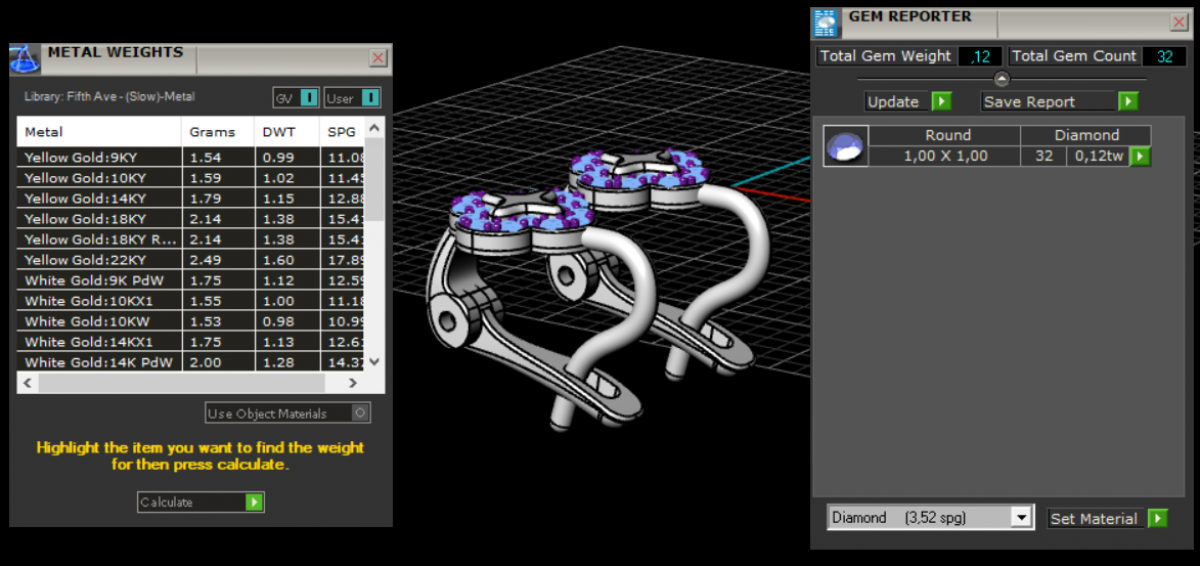Click the Gem Reporter panel icon

(x=825, y=22)
